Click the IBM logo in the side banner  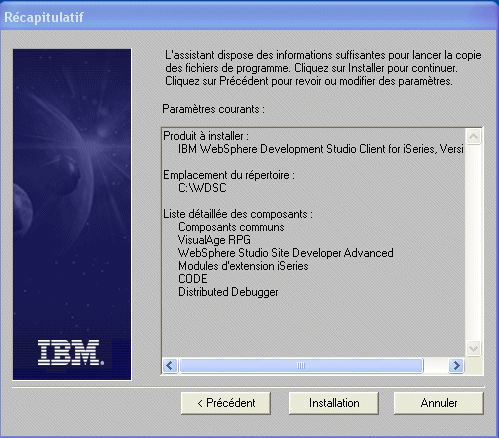pos(71,352)
